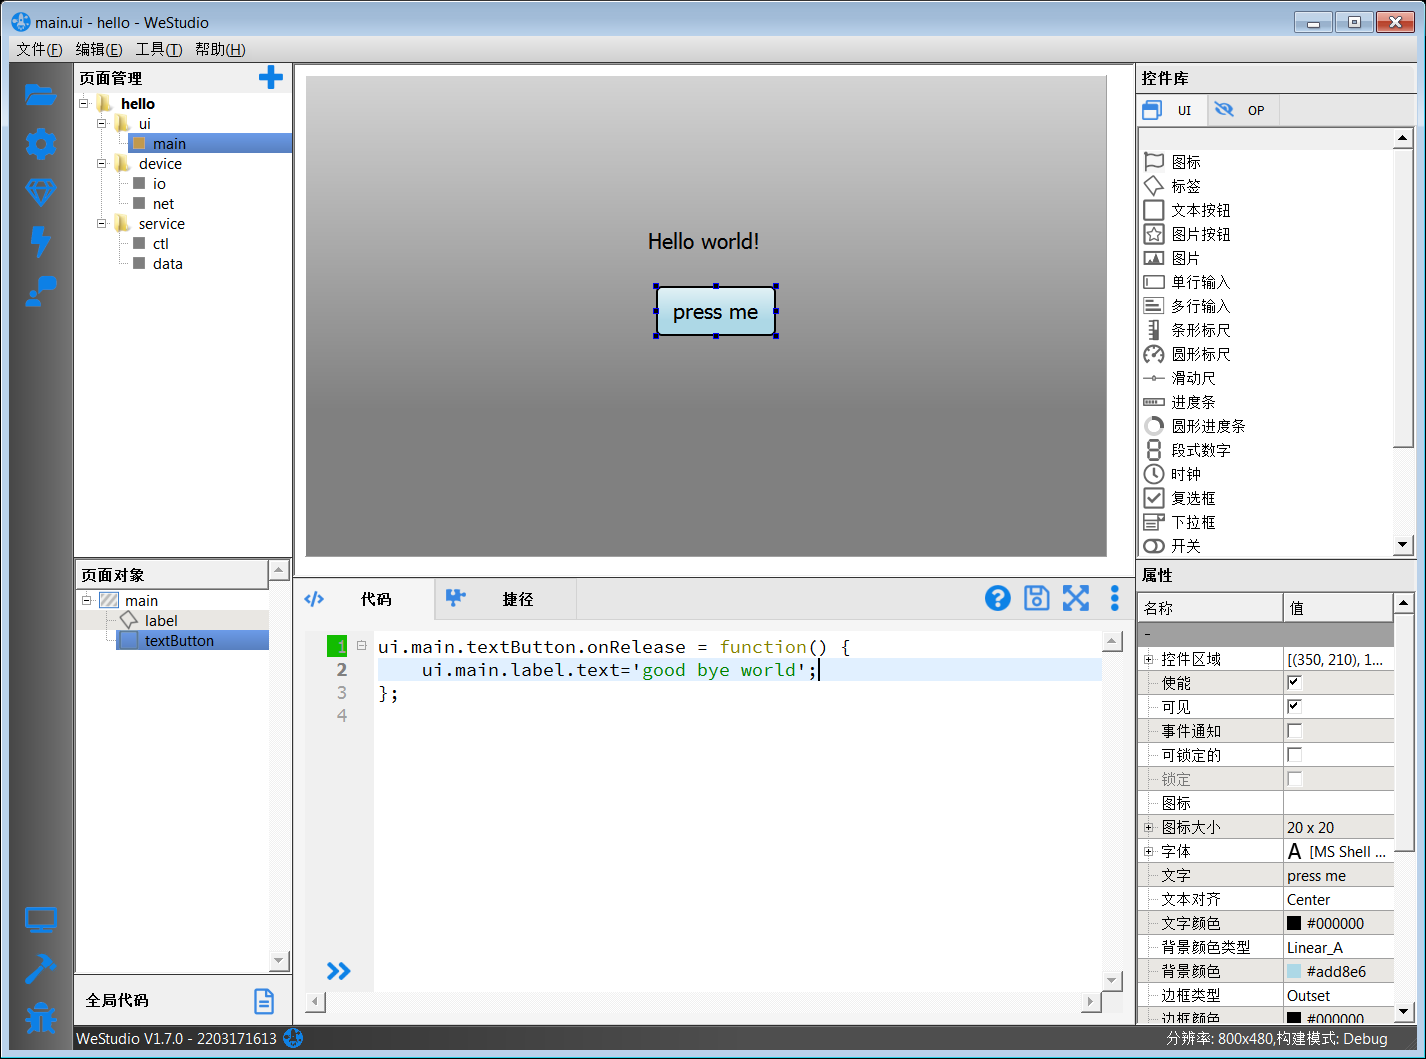Switch to the 捷径 shortcuts tab
The width and height of the screenshot is (1426, 1059).
(x=506, y=599)
